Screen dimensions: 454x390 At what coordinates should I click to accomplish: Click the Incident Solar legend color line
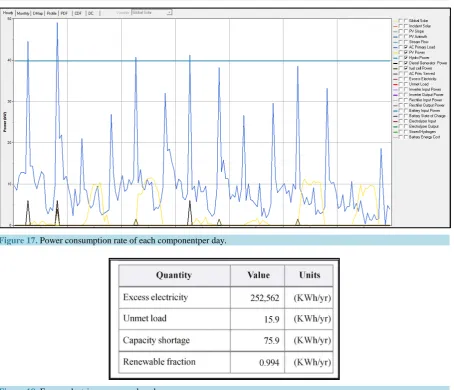(x=395, y=26)
